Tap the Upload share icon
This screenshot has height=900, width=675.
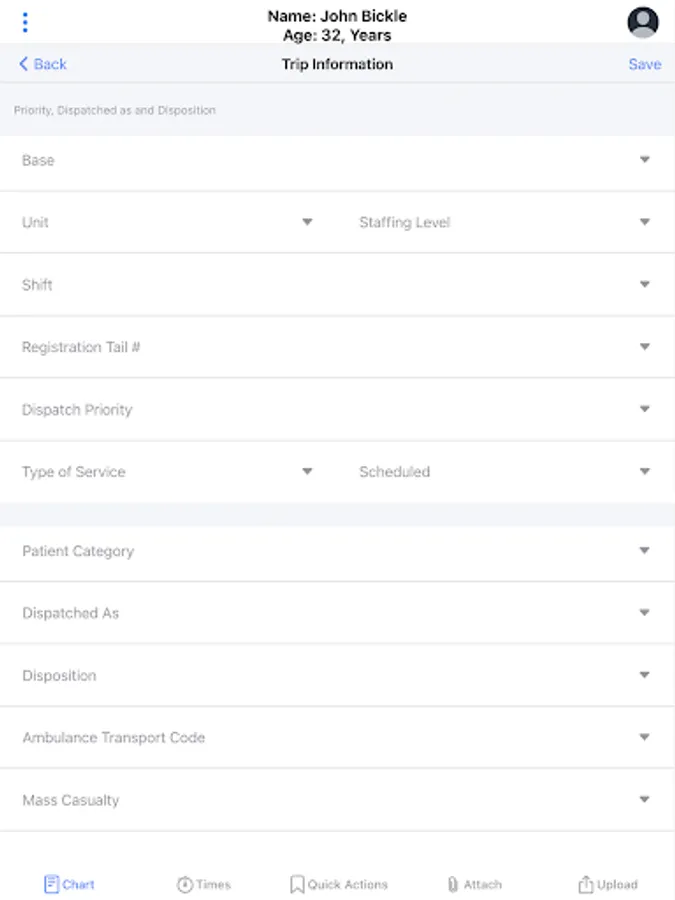point(586,884)
